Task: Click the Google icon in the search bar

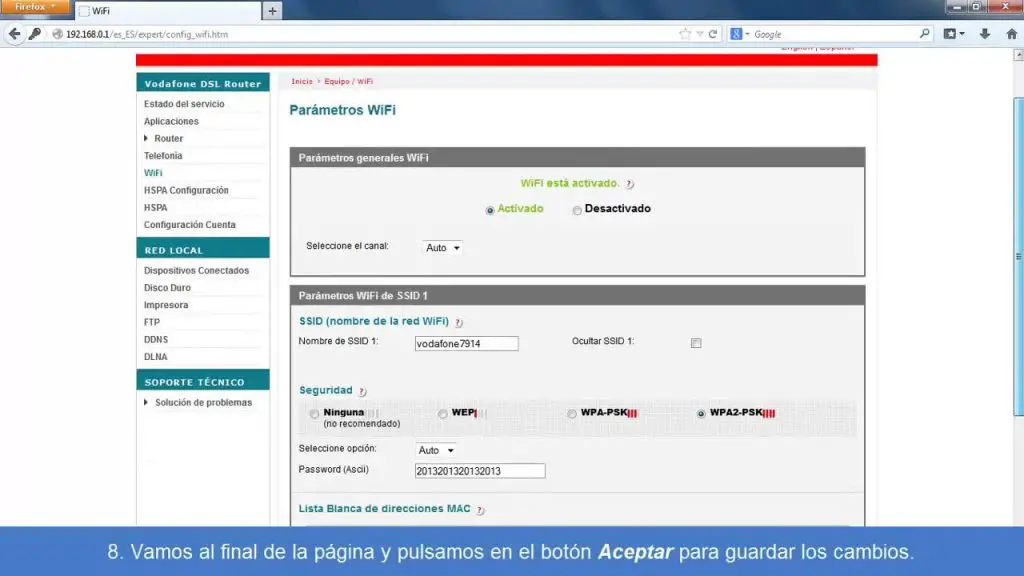Action: coord(736,33)
